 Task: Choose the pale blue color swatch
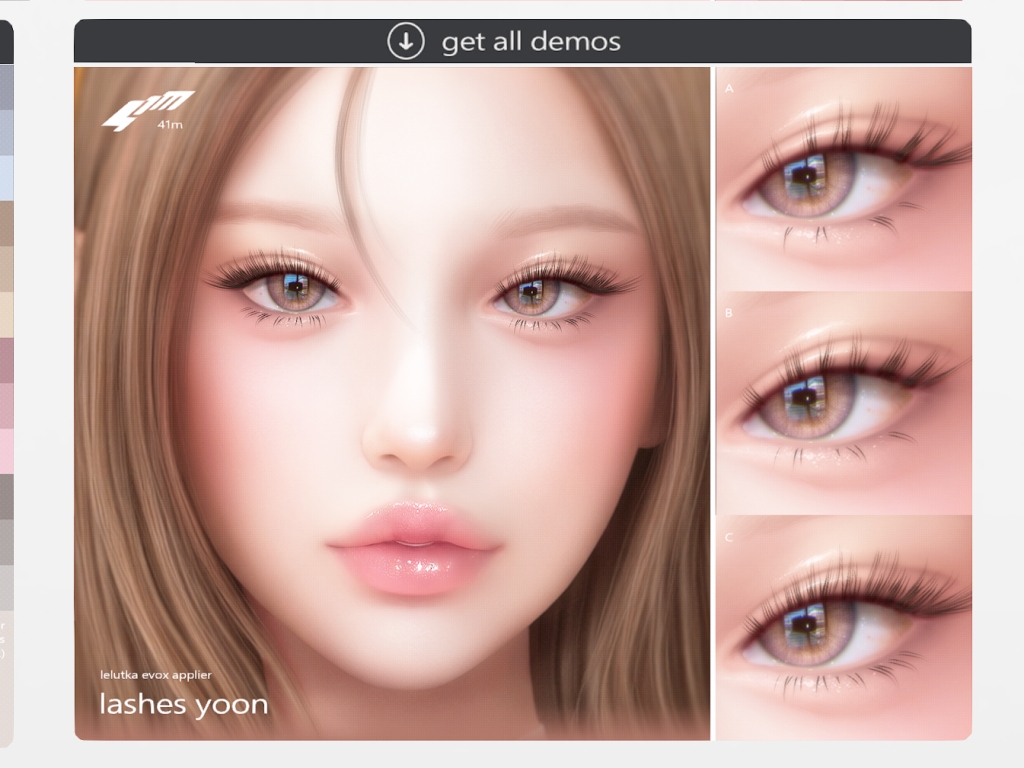(6, 178)
